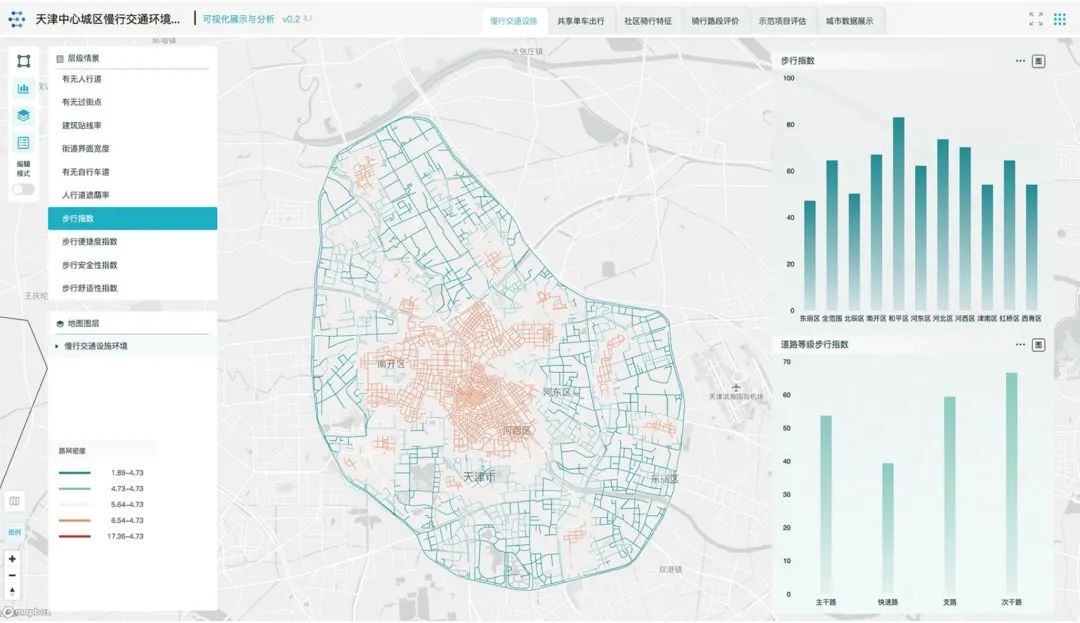This screenshot has width=1080, height=623.
Task: Select the highlighted 步行指数 indicator
Action: click(x=132, y=218)
